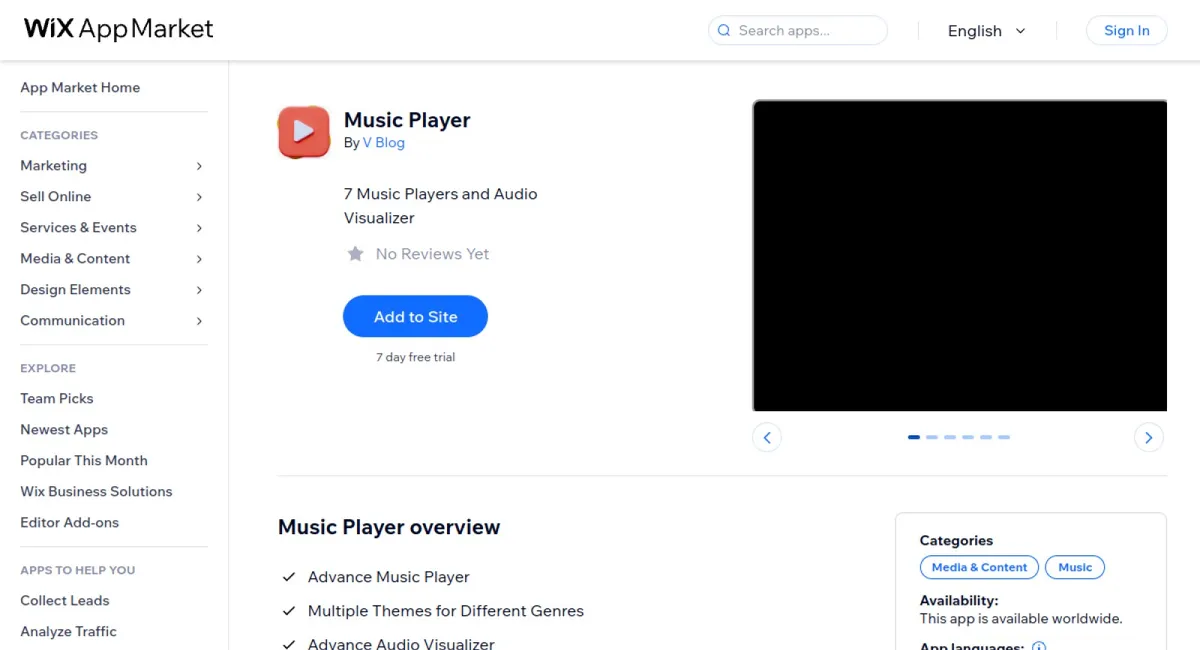Expand Services & Events category chevron

tap(199, 228)
